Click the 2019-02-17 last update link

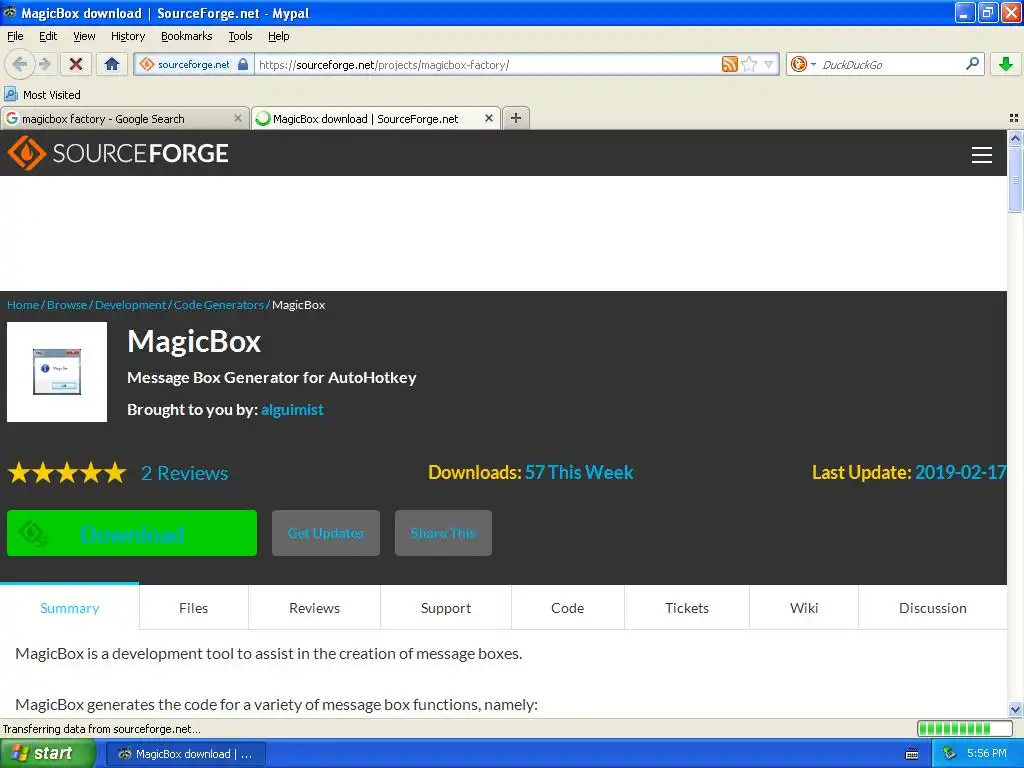[960, 472]
